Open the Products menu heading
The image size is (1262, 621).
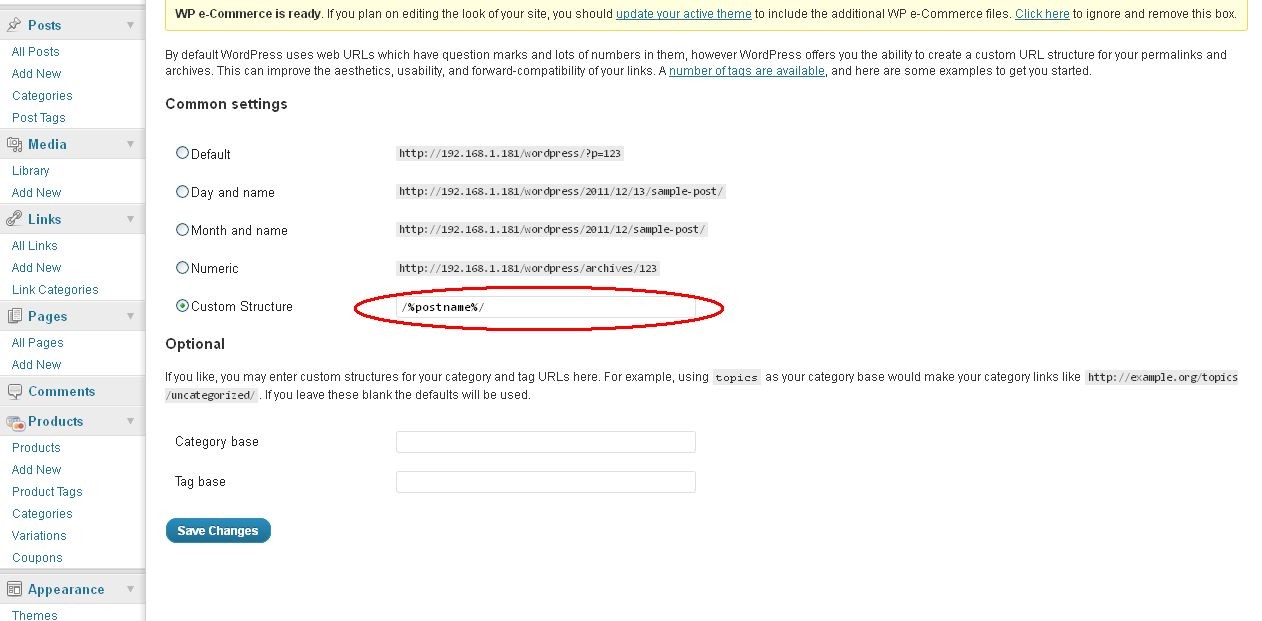tap(55, 421)
